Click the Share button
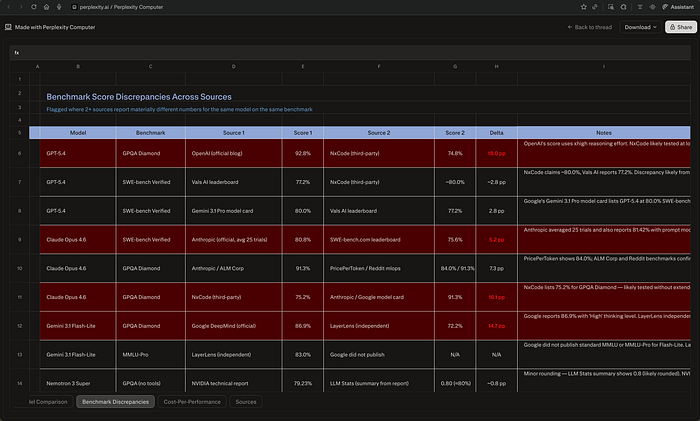700x421 pixels. click(681, 27)
